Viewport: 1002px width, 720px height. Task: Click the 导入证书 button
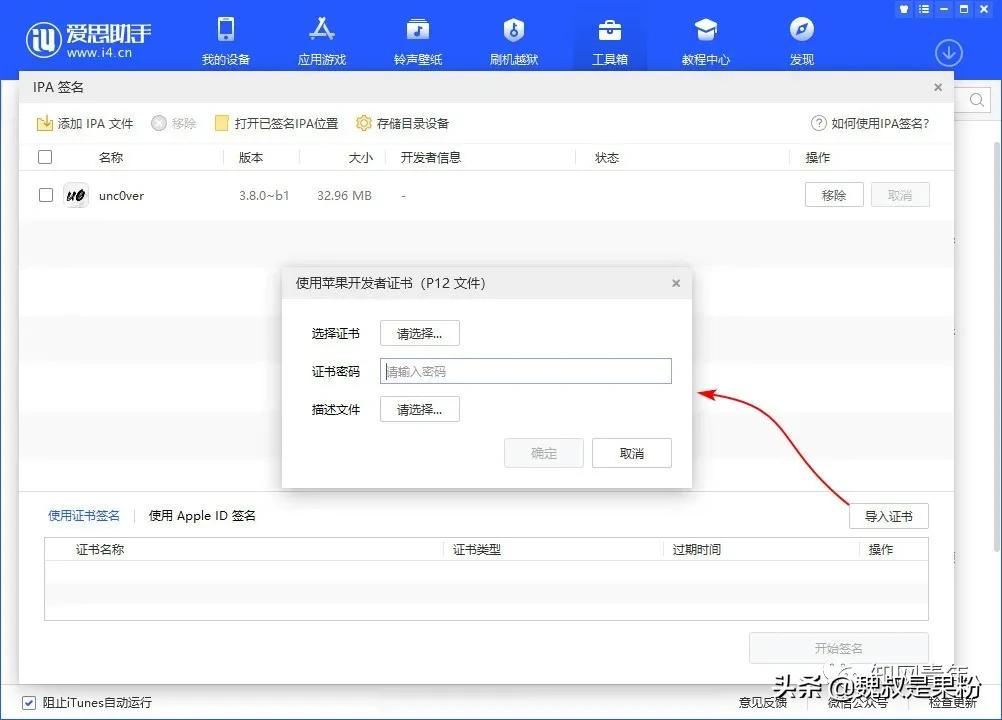click(888, 515)
